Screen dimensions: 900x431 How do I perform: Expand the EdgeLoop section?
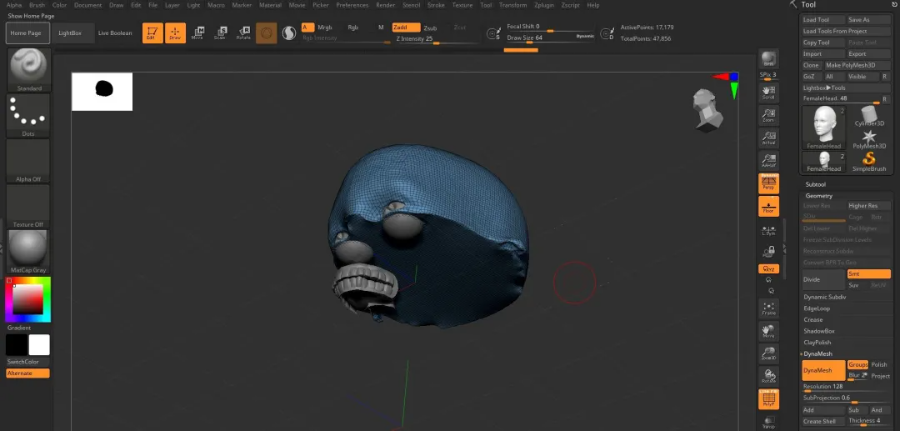pos(817,308)
